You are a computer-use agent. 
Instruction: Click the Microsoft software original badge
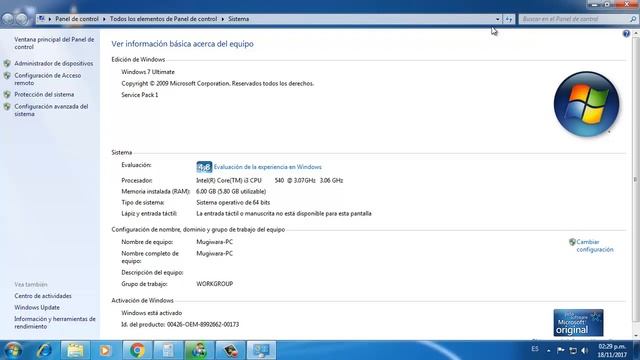click(x=578, y=323)
